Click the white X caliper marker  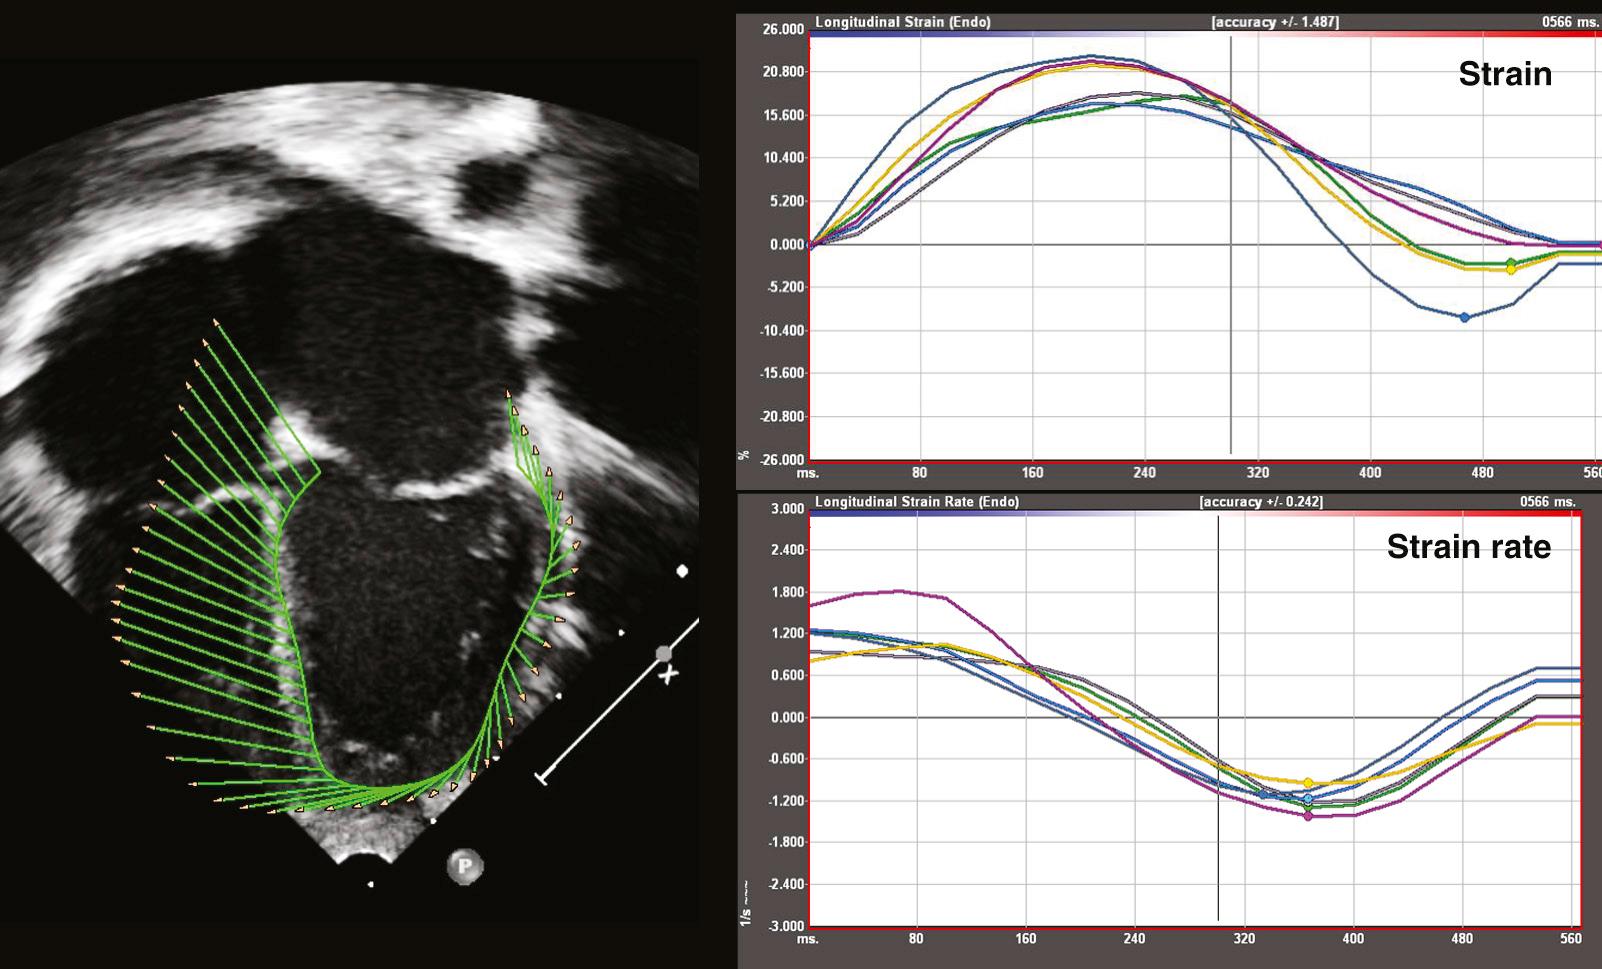tap(667, 675)
